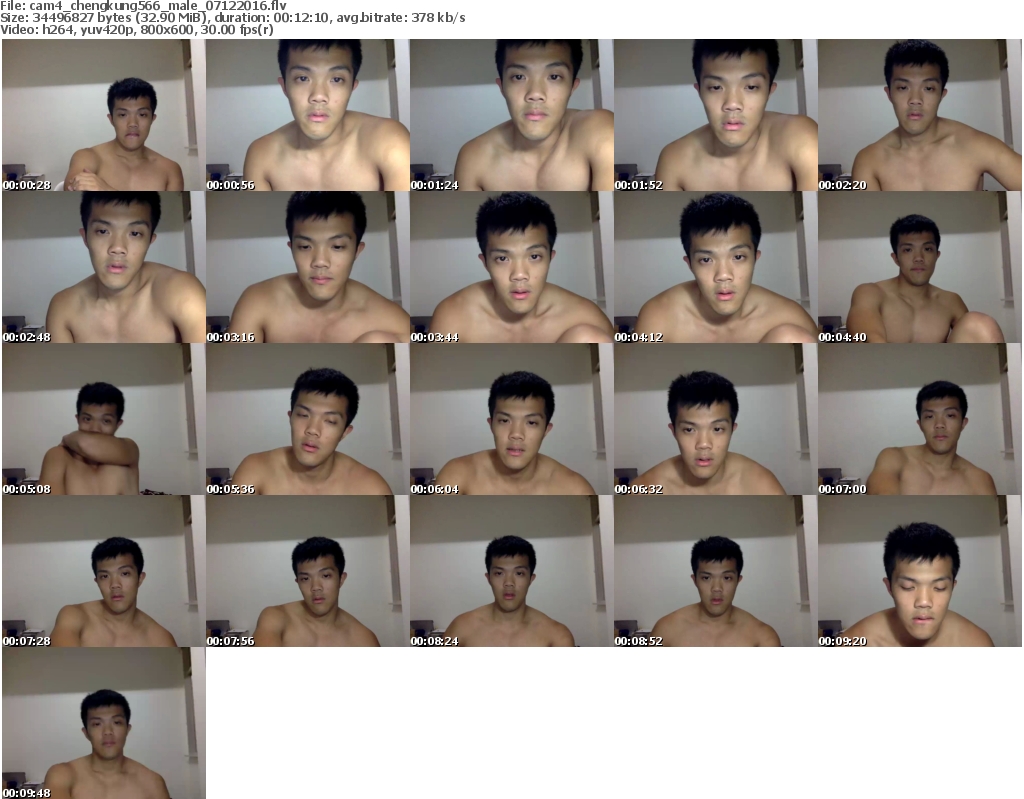Select the frame timestamped 00:04:12
Image resolution: width=1024 pixels, height=799 pixels.
(716, 267)
